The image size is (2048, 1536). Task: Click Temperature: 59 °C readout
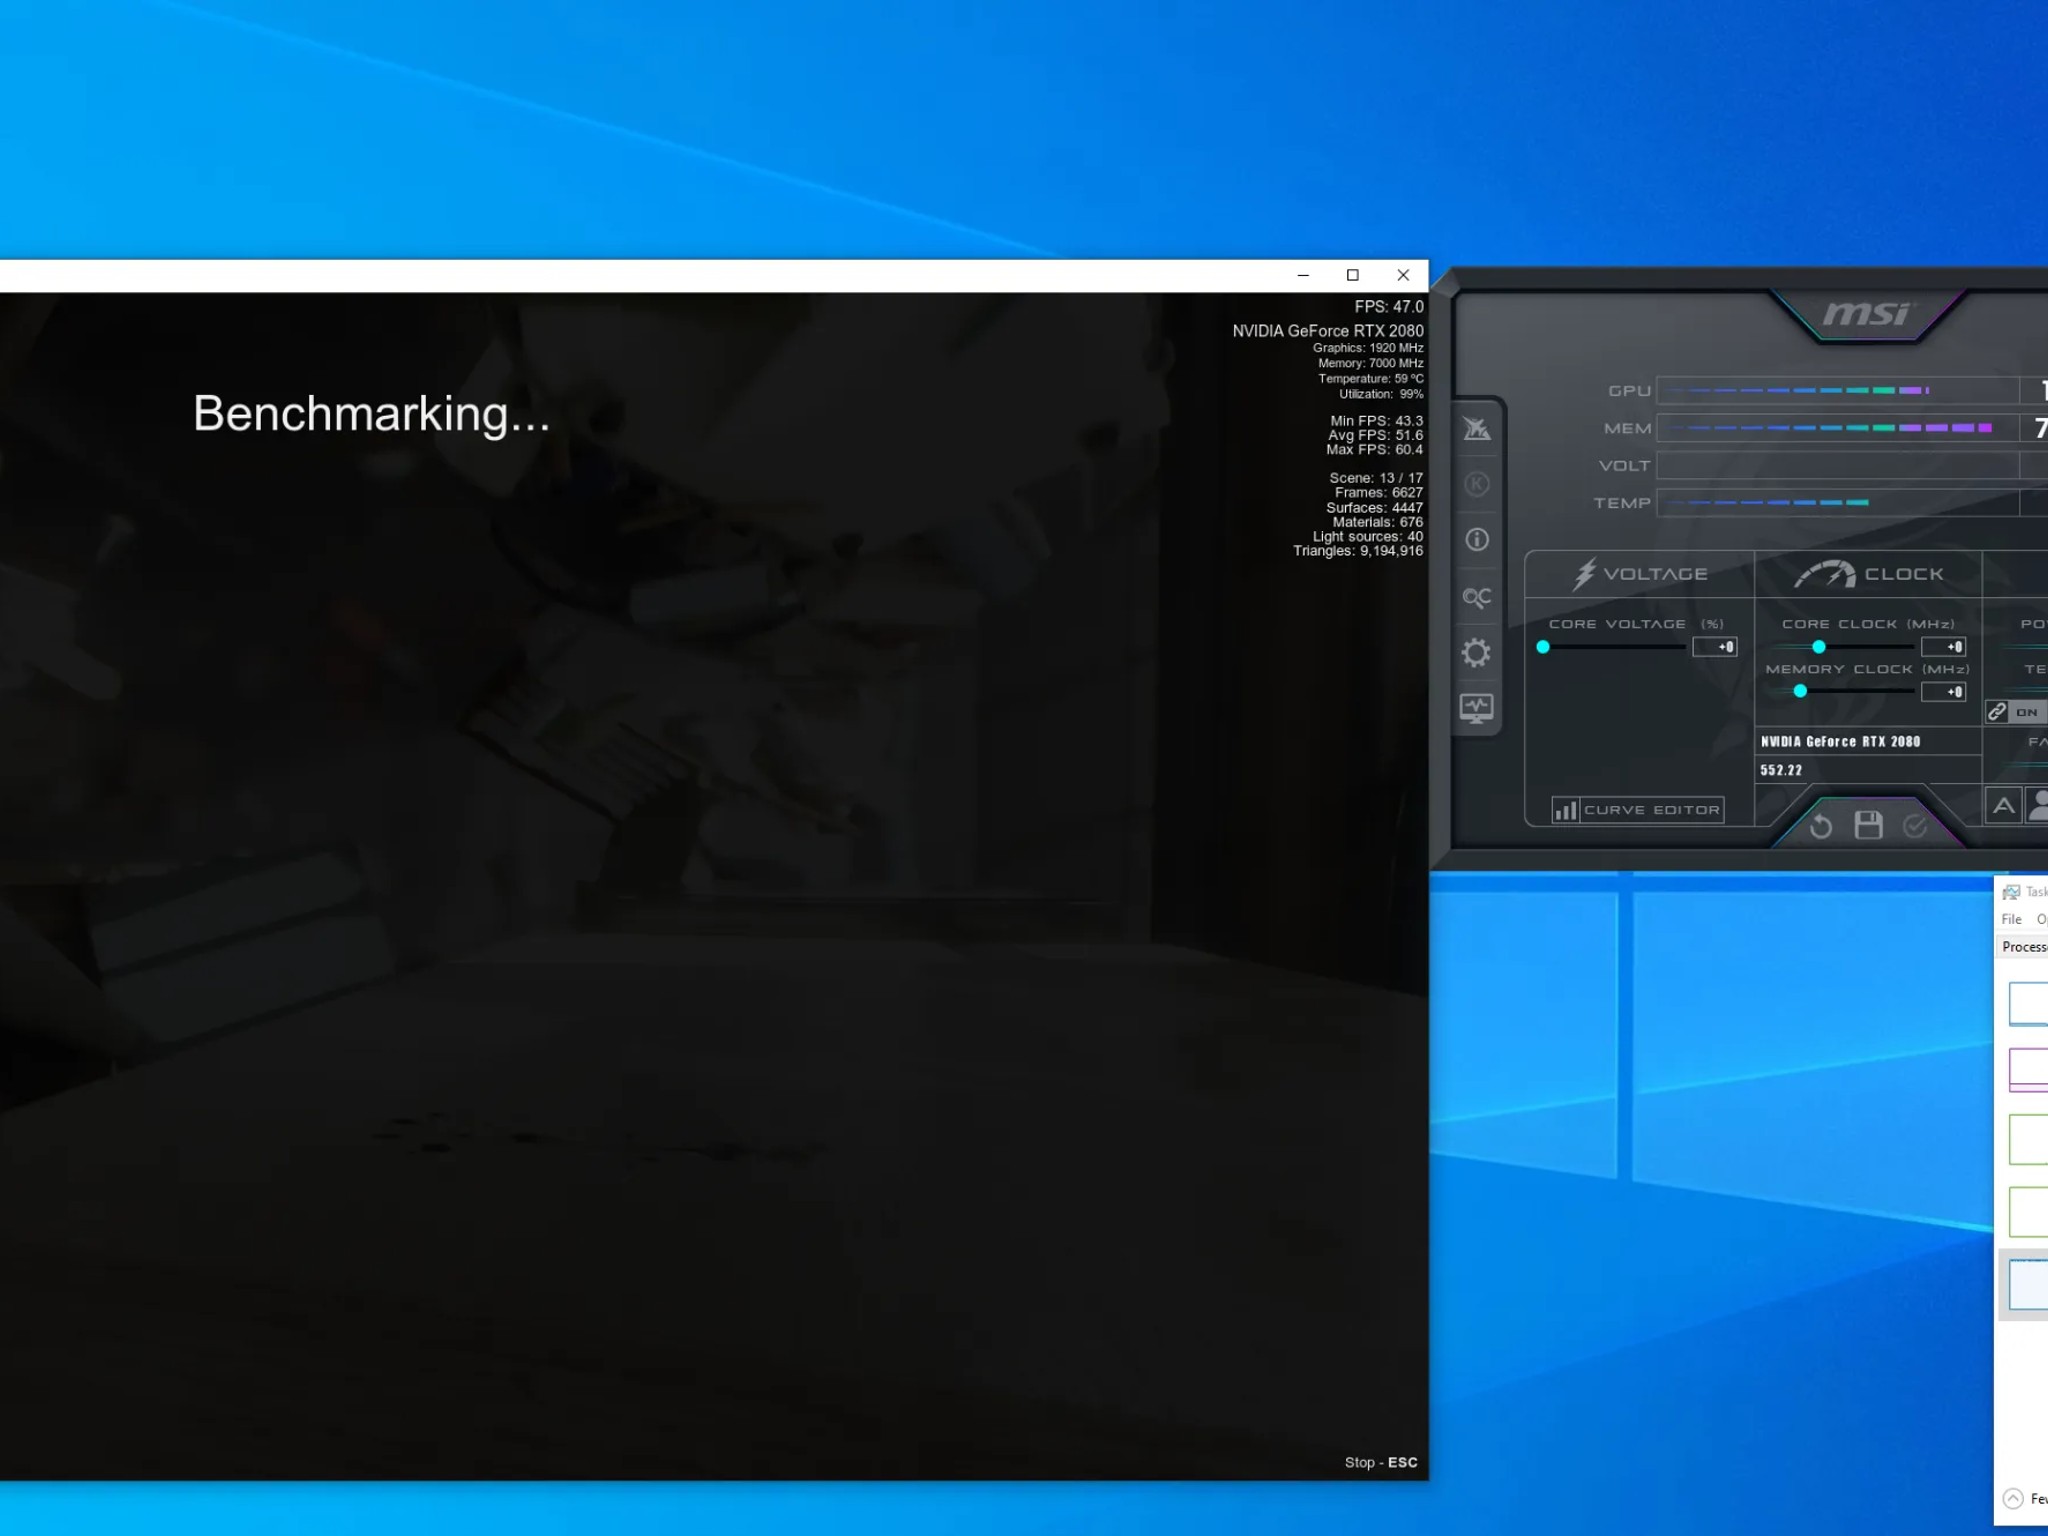(1371, 379)
